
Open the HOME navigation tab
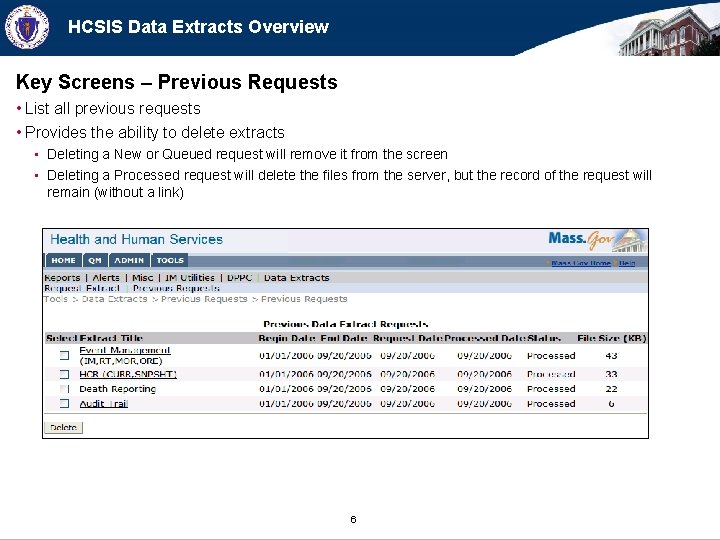(63, 260)
